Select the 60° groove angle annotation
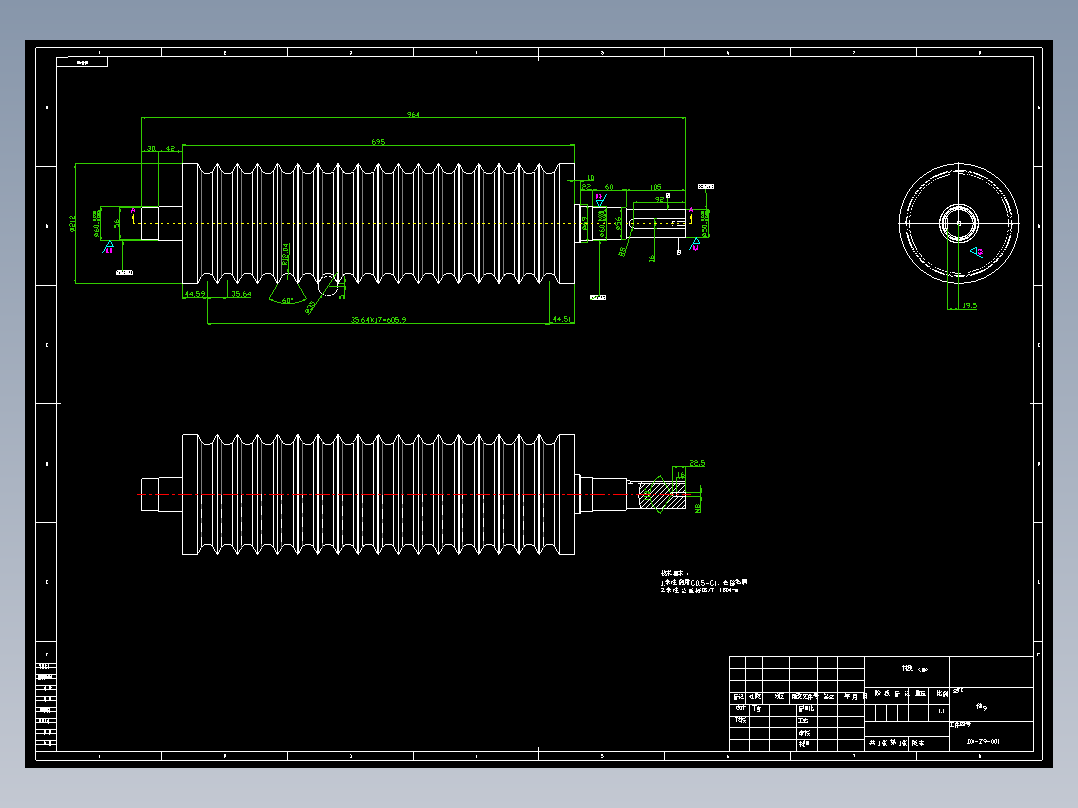 click(x=287, y=301)
